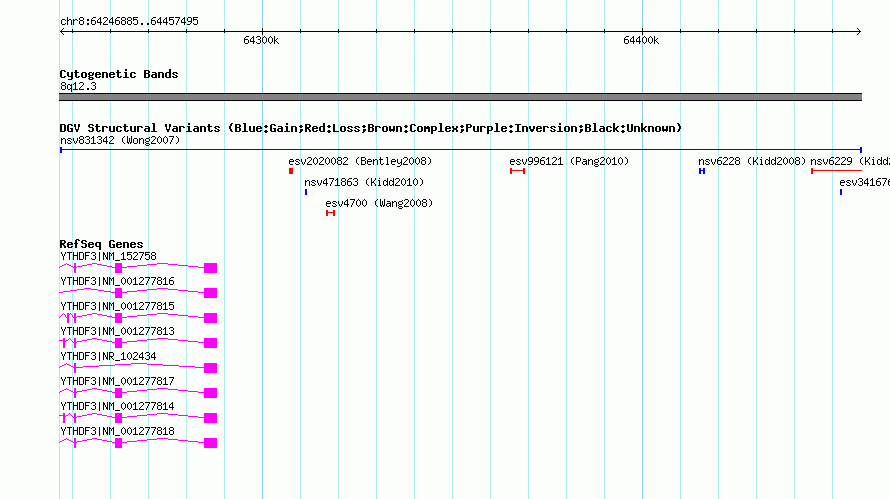Click the red esv4700 loss glyph
Viewport: 890px width, 499px height.
pos(330,213)
